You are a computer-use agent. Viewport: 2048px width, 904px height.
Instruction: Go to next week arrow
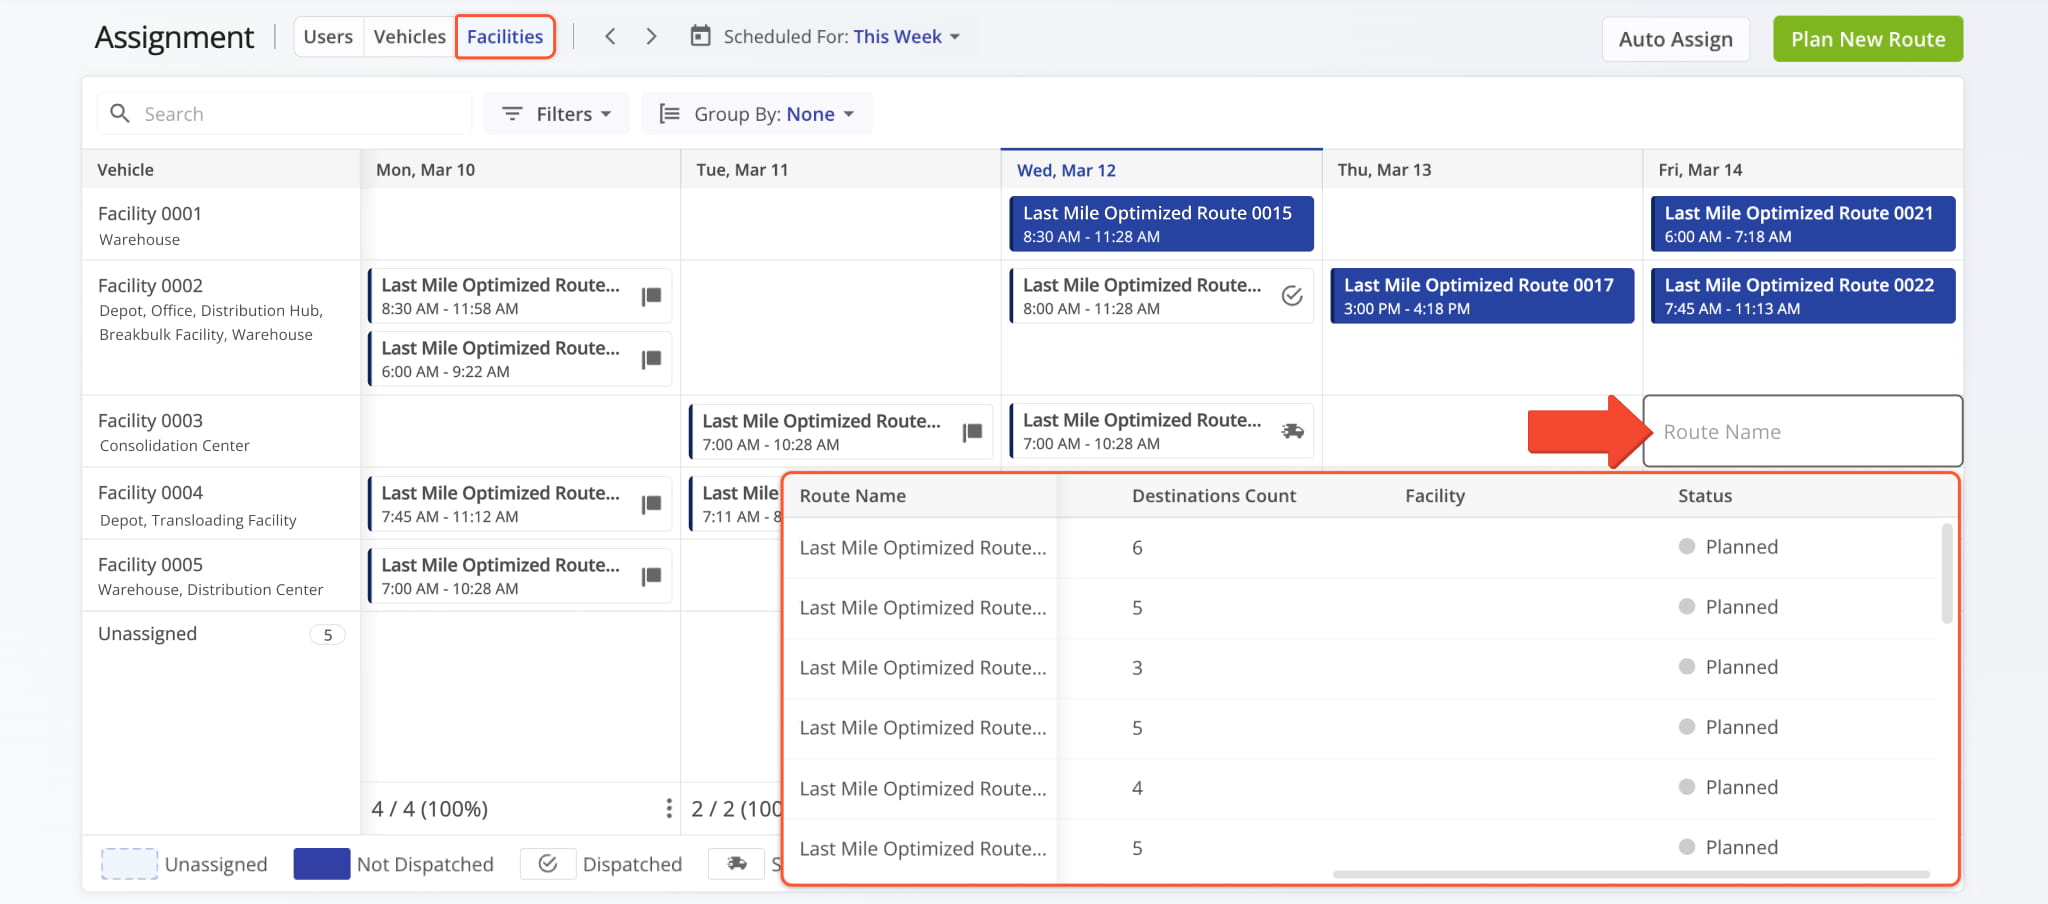(x=652, y=37)
